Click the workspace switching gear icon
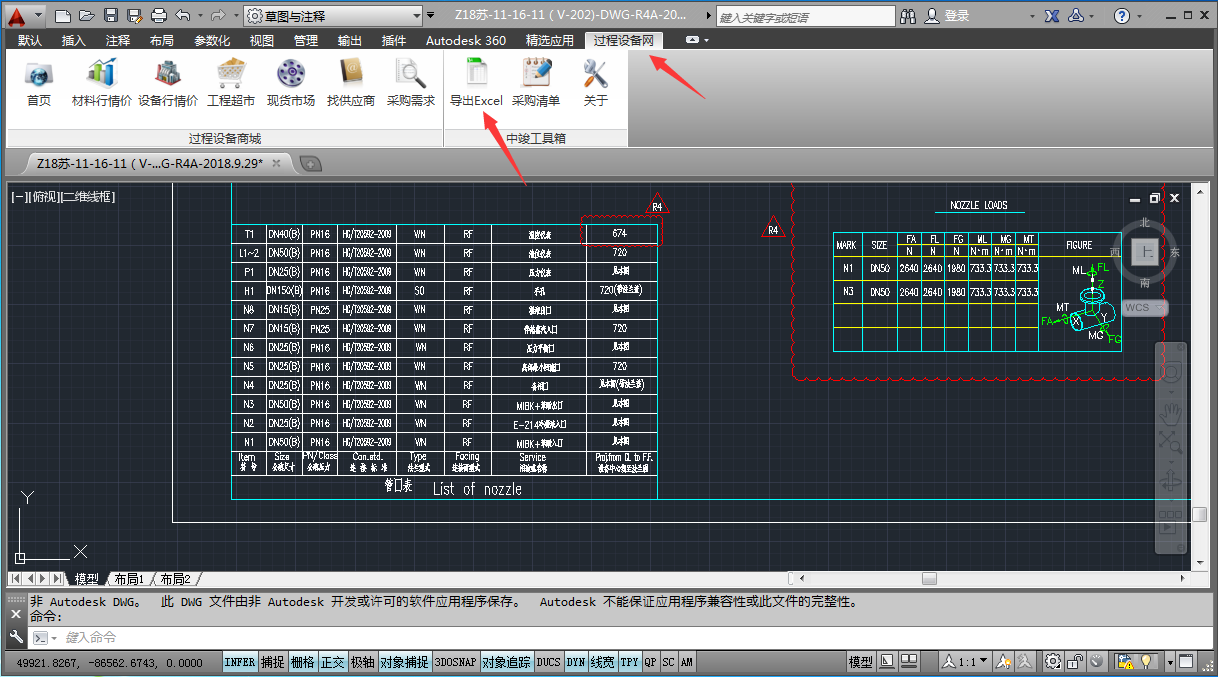The height and width of the screenshot is (677, 1218). click(1053, 662)
